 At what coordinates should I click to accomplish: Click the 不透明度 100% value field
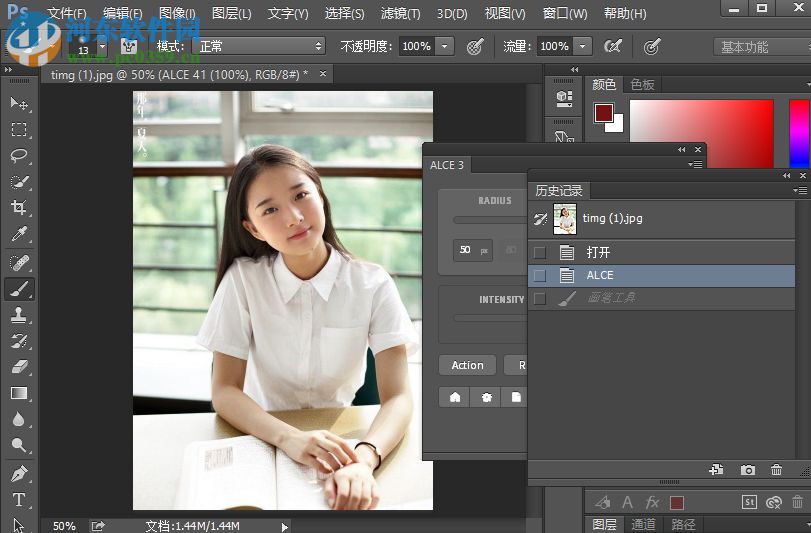416,47
